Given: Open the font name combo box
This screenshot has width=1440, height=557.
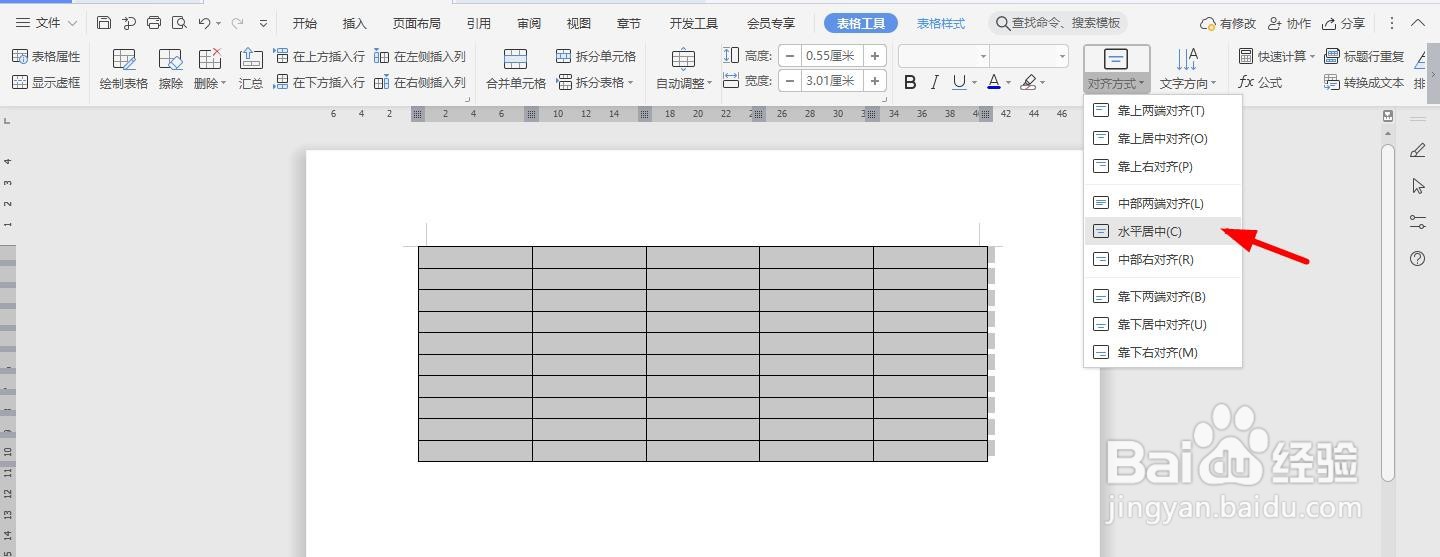Looking at the screenshot, I should pos(944,56).
